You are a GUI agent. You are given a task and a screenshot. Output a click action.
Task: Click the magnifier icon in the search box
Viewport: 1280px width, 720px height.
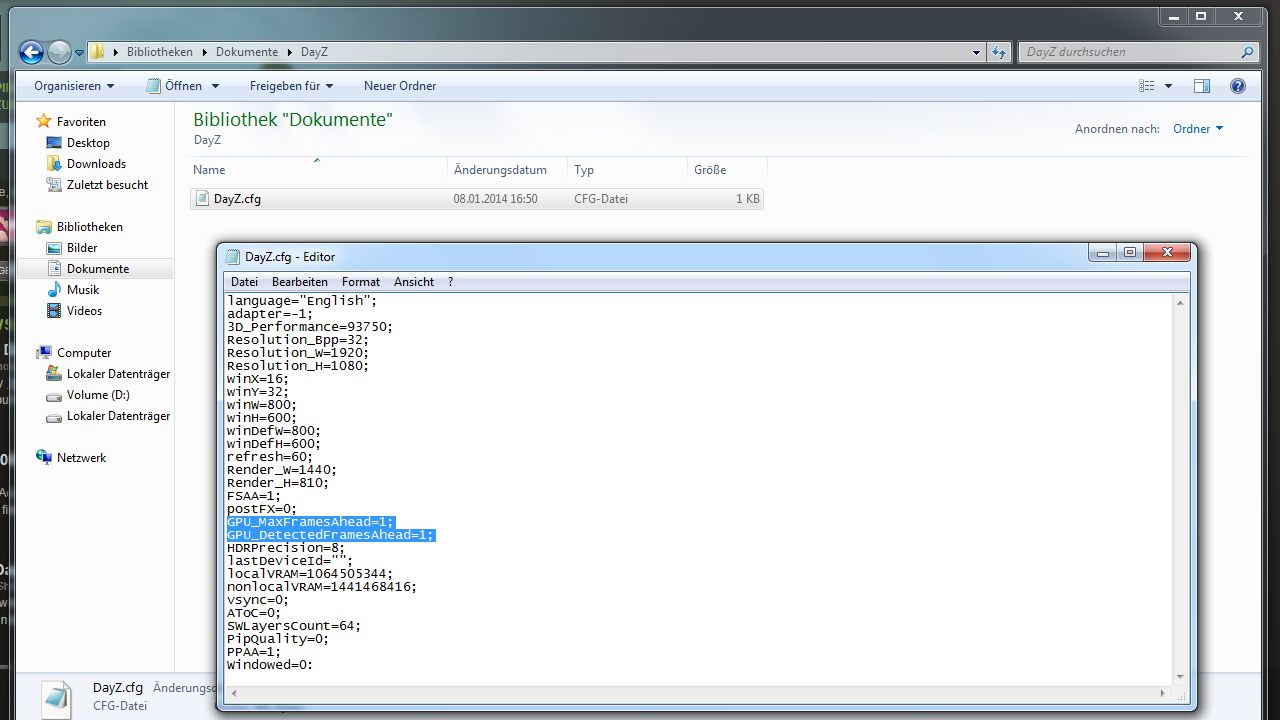[1247, 52]
